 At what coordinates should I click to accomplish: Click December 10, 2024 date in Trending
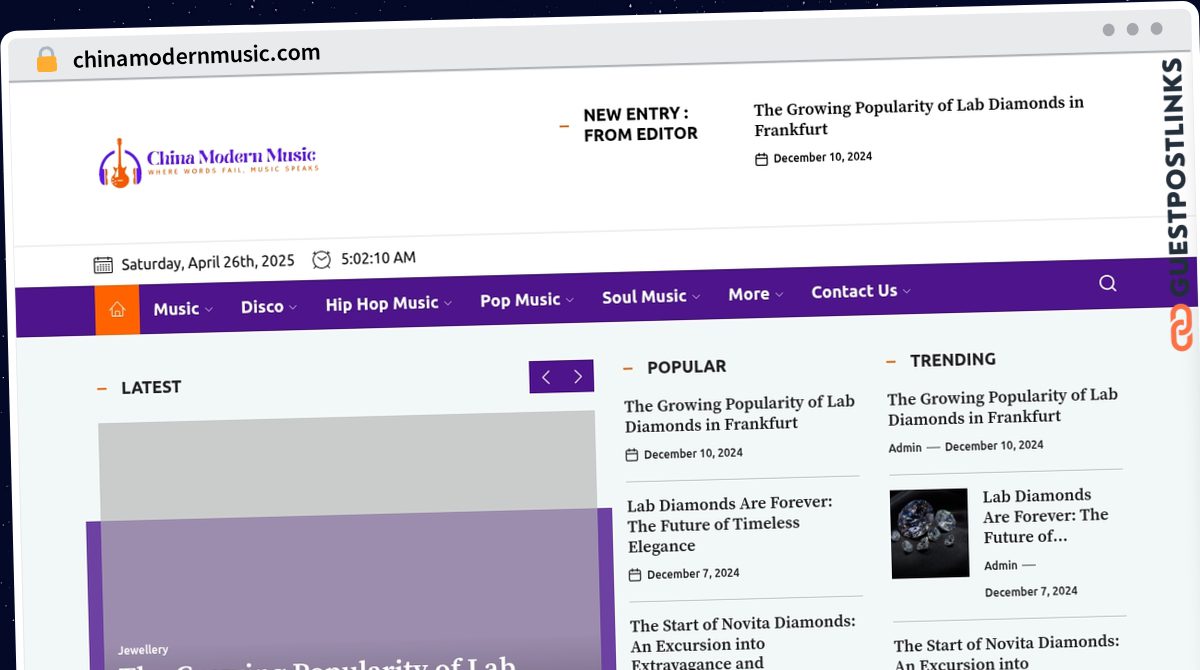(x=994, y=446)
